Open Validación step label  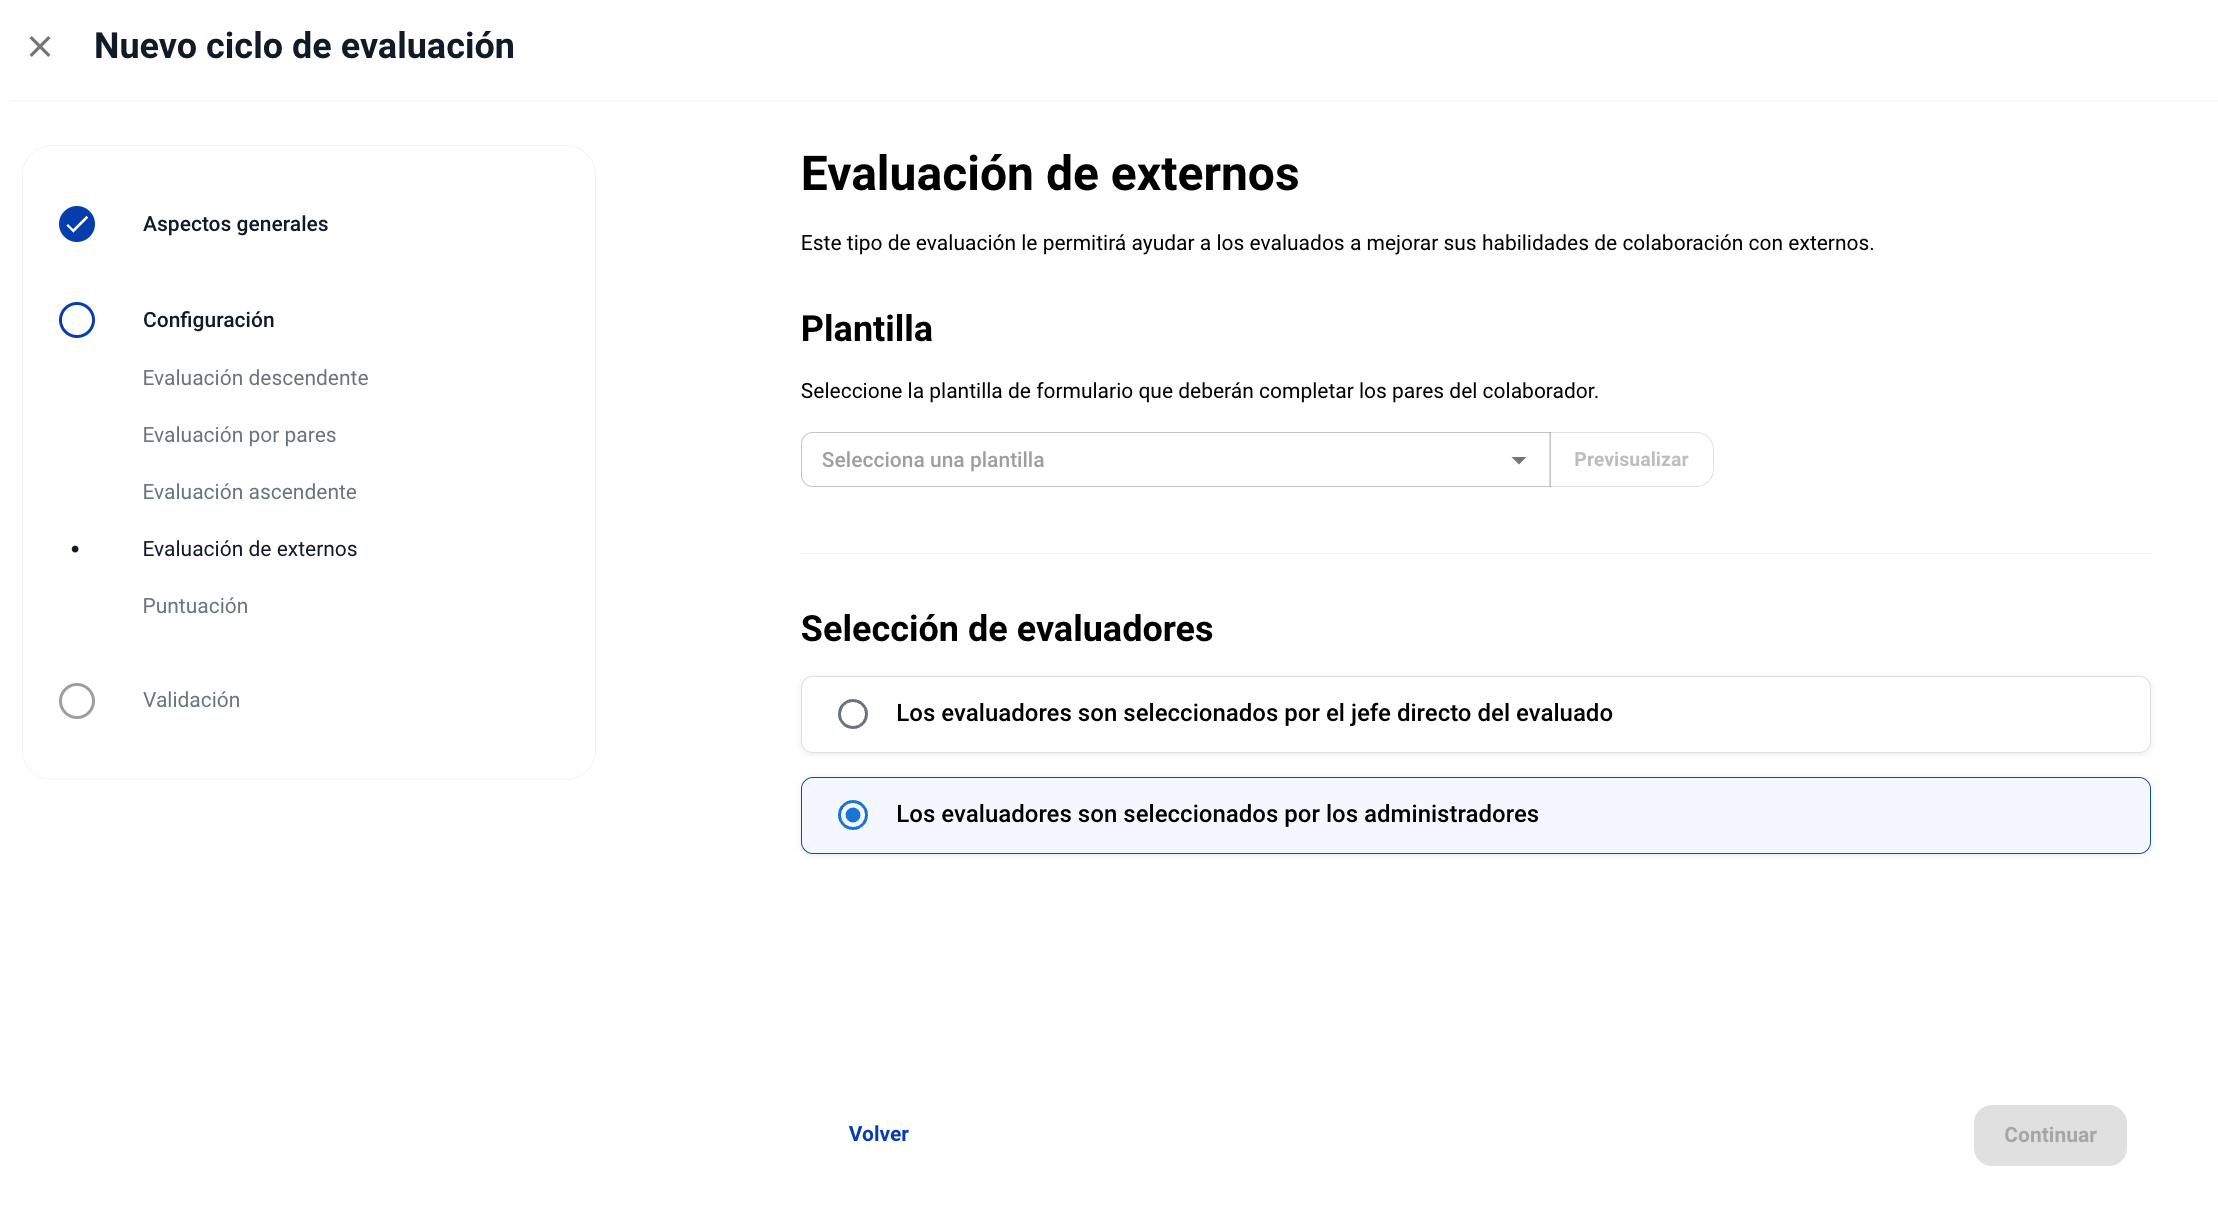click(191, 700)
